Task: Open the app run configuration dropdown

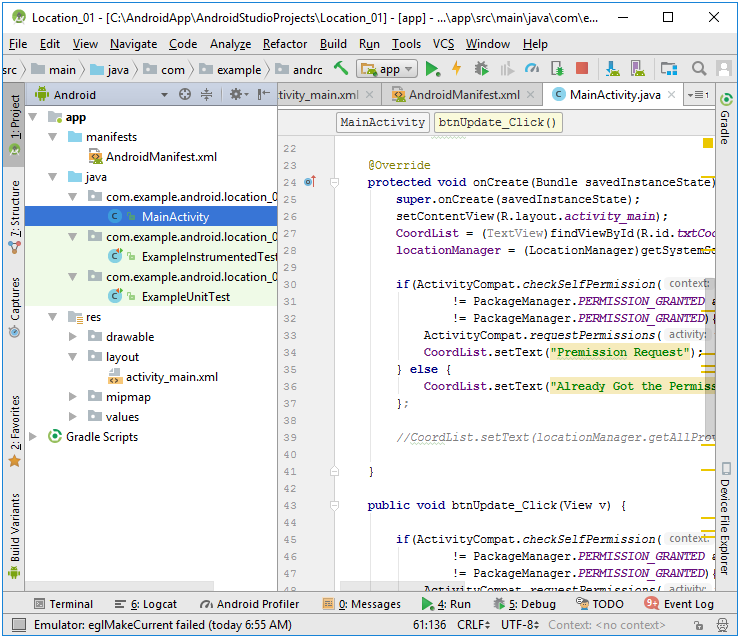Action: point(387,69)
